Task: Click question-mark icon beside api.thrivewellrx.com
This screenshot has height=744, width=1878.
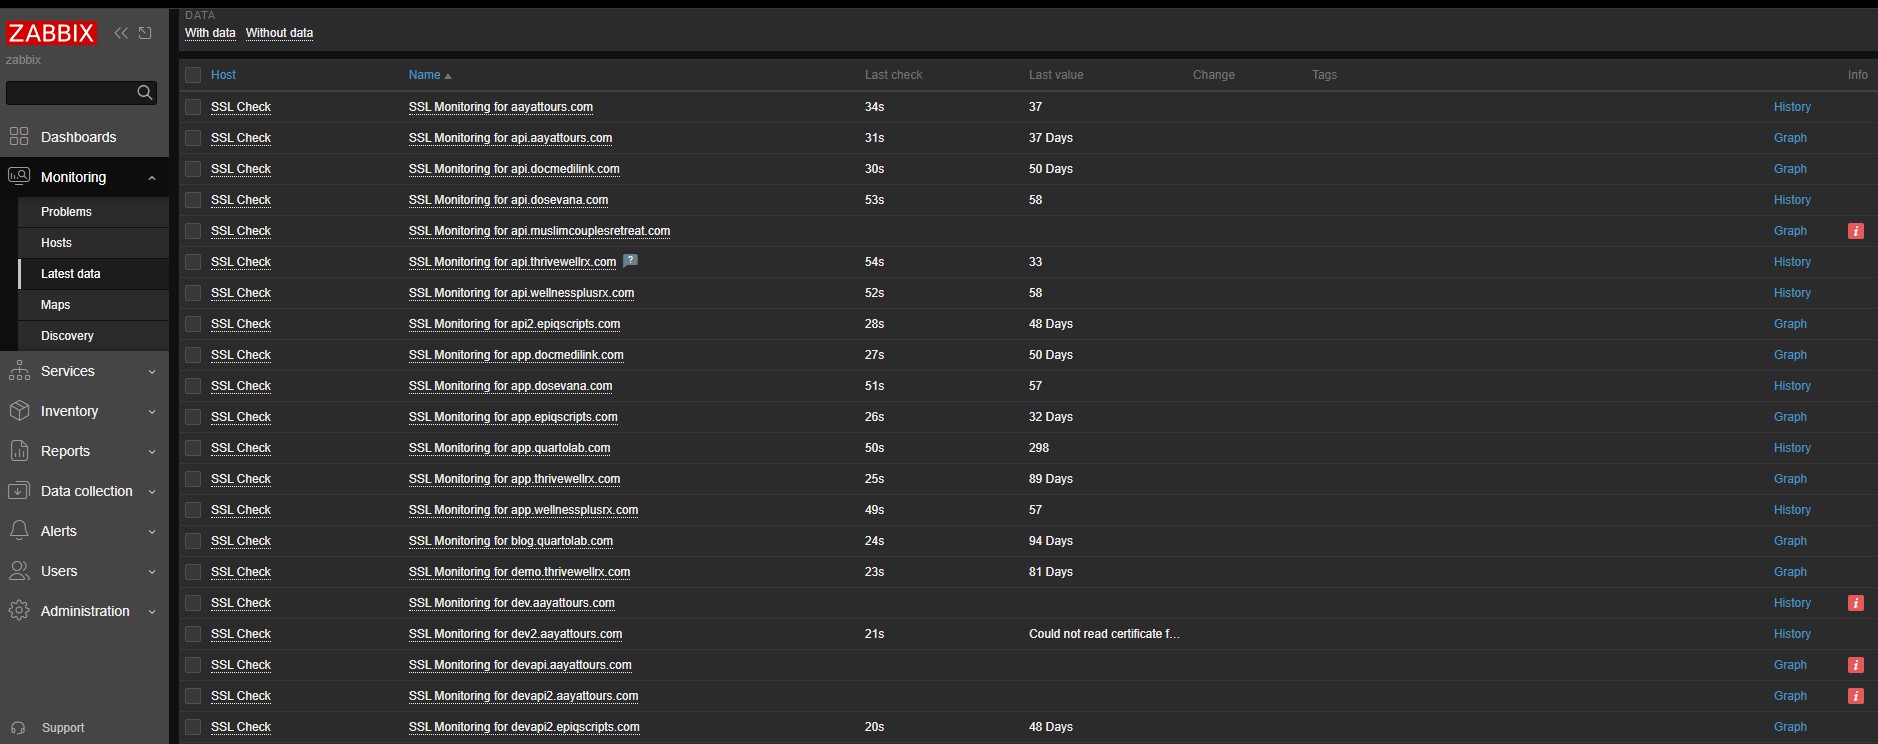Action: [x=630, y=261]
